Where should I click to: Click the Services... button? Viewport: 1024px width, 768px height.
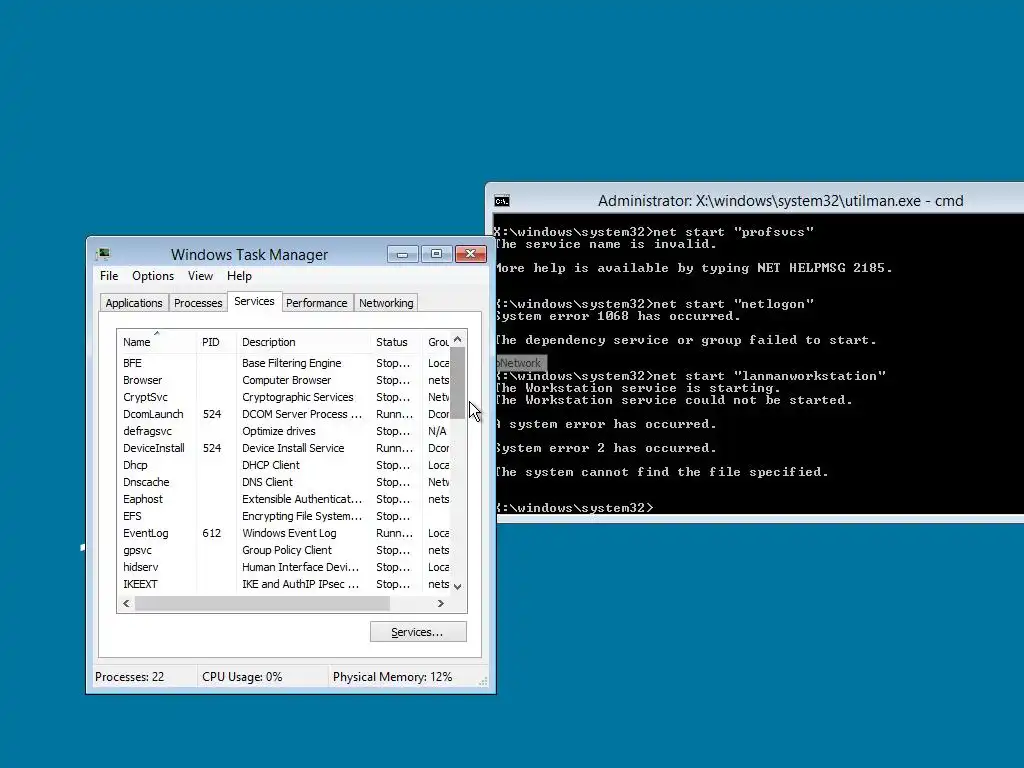(x=418, y=632)
